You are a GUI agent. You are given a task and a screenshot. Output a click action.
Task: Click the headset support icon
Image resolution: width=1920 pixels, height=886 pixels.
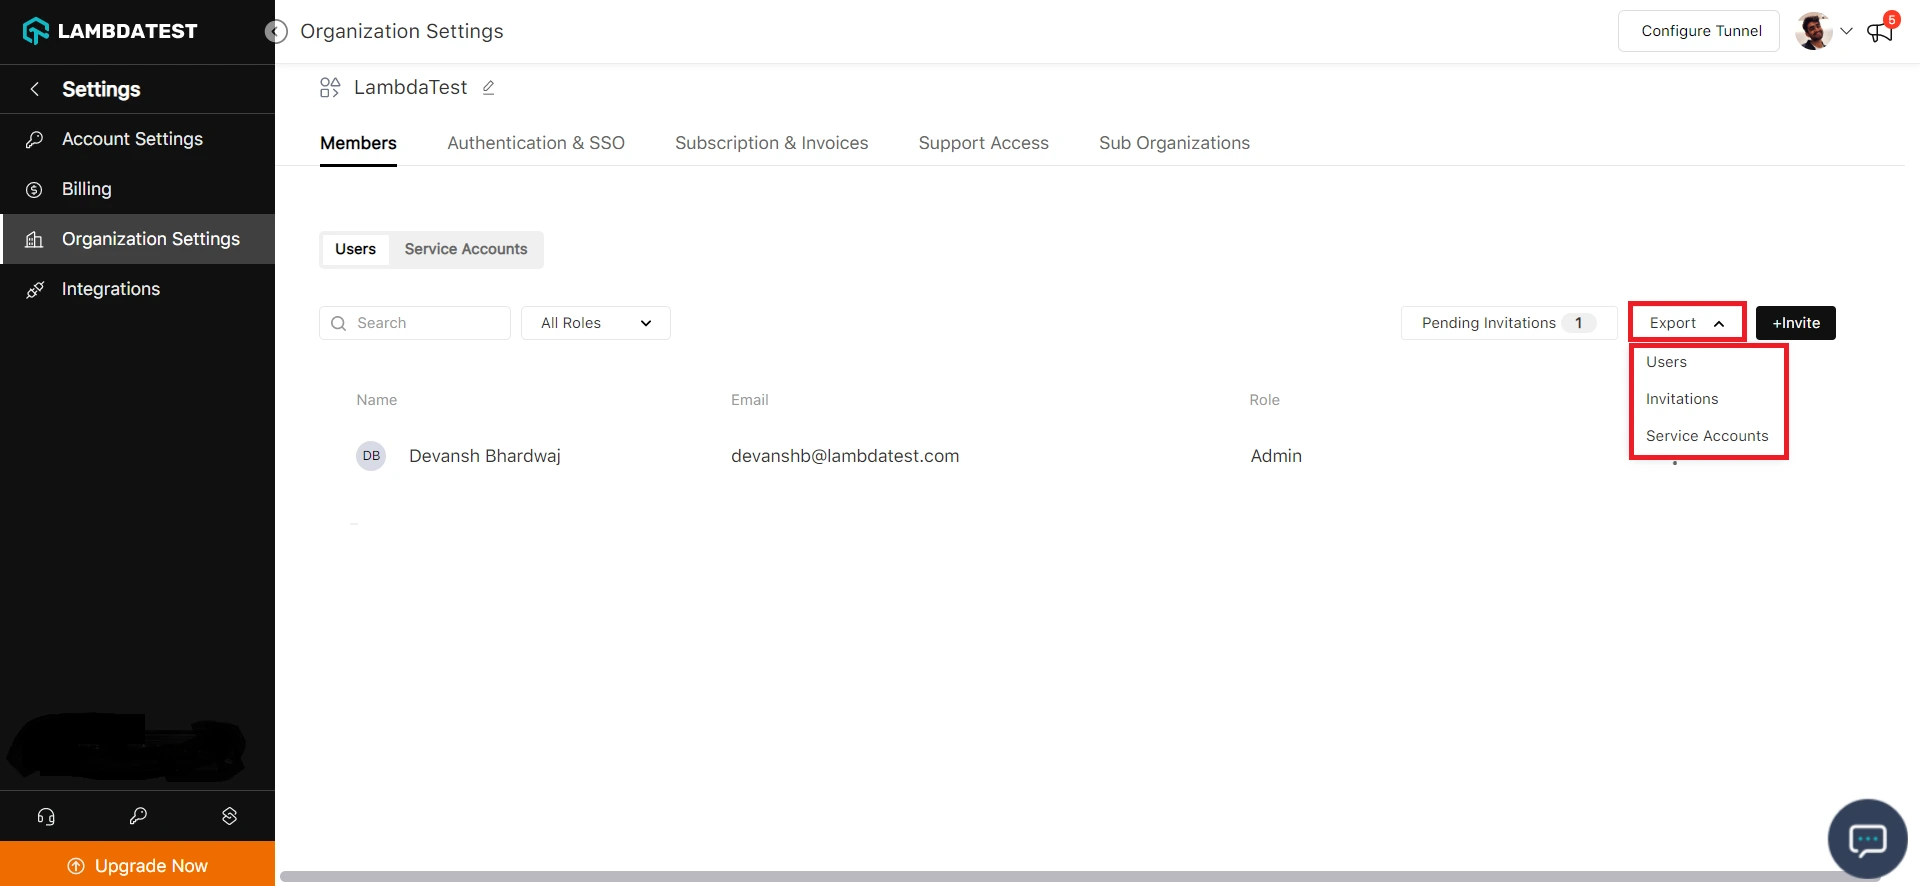point(46,816)
